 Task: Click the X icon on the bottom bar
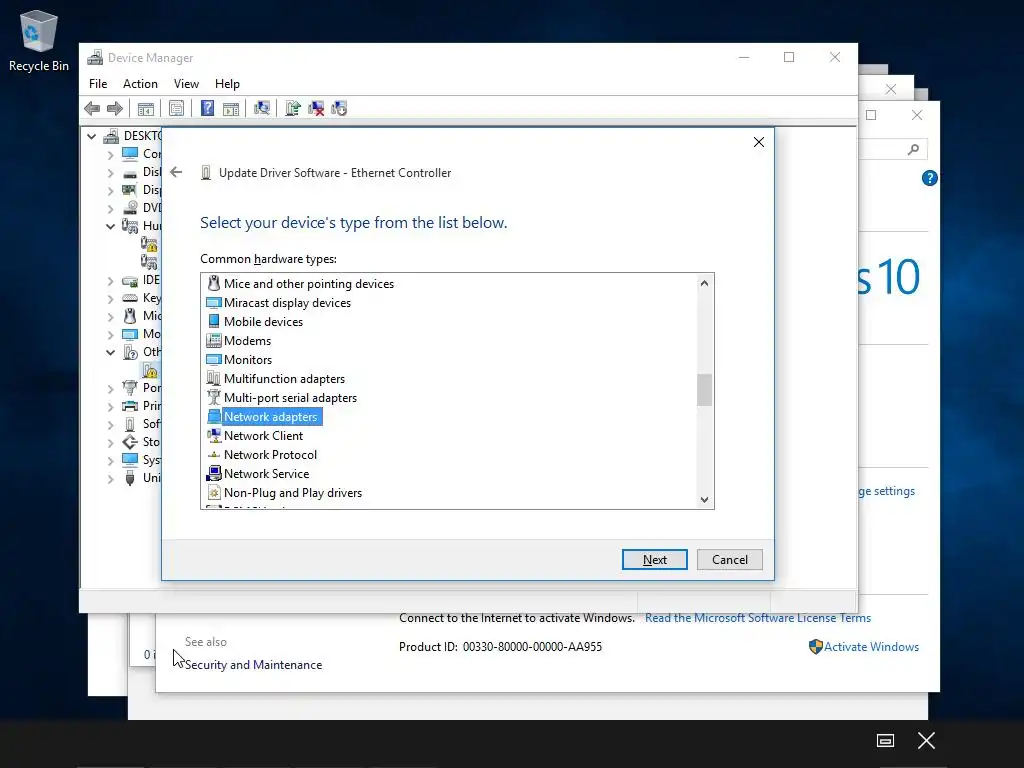(x=926, y=740)
